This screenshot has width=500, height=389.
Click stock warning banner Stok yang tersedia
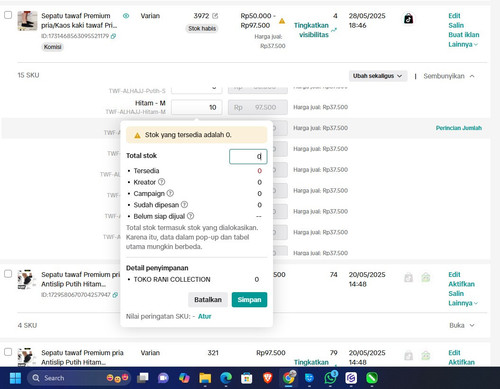pos(197,135)
